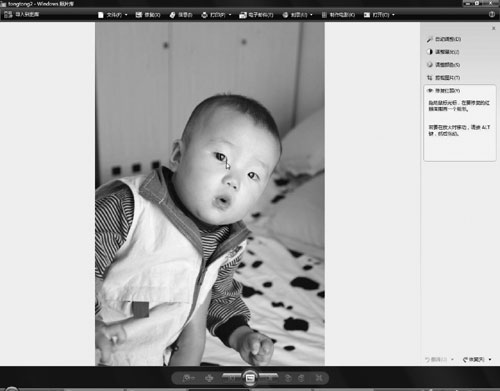
Task: Click the Back to Gallery button
Action: click(22, 14)
